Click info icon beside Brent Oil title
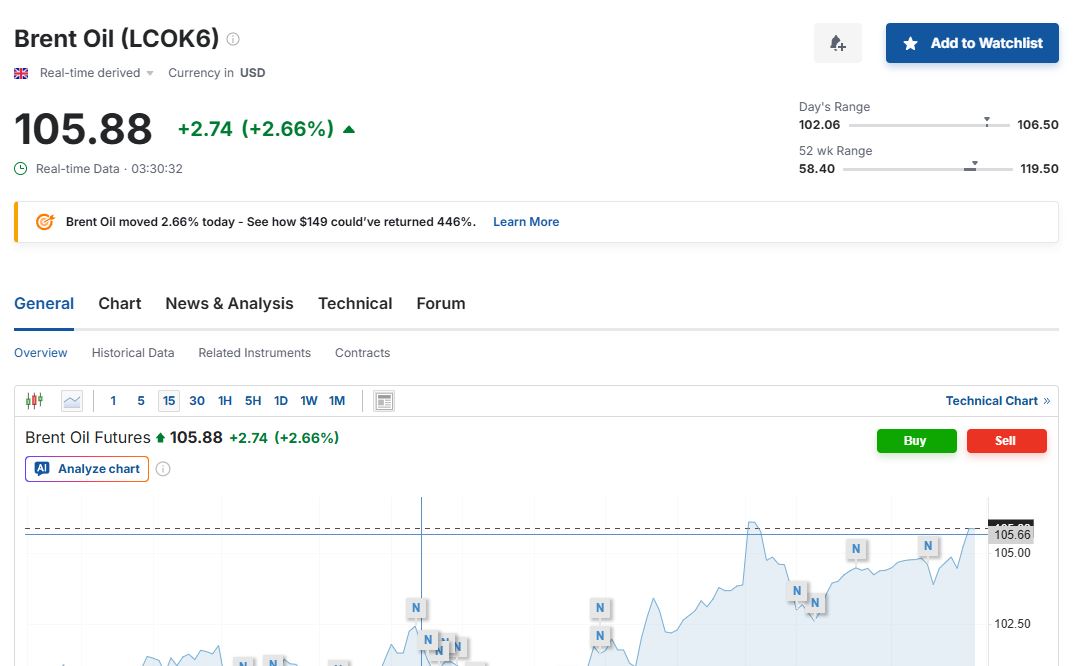This screenshot has height=666, width=1082. 233,40
